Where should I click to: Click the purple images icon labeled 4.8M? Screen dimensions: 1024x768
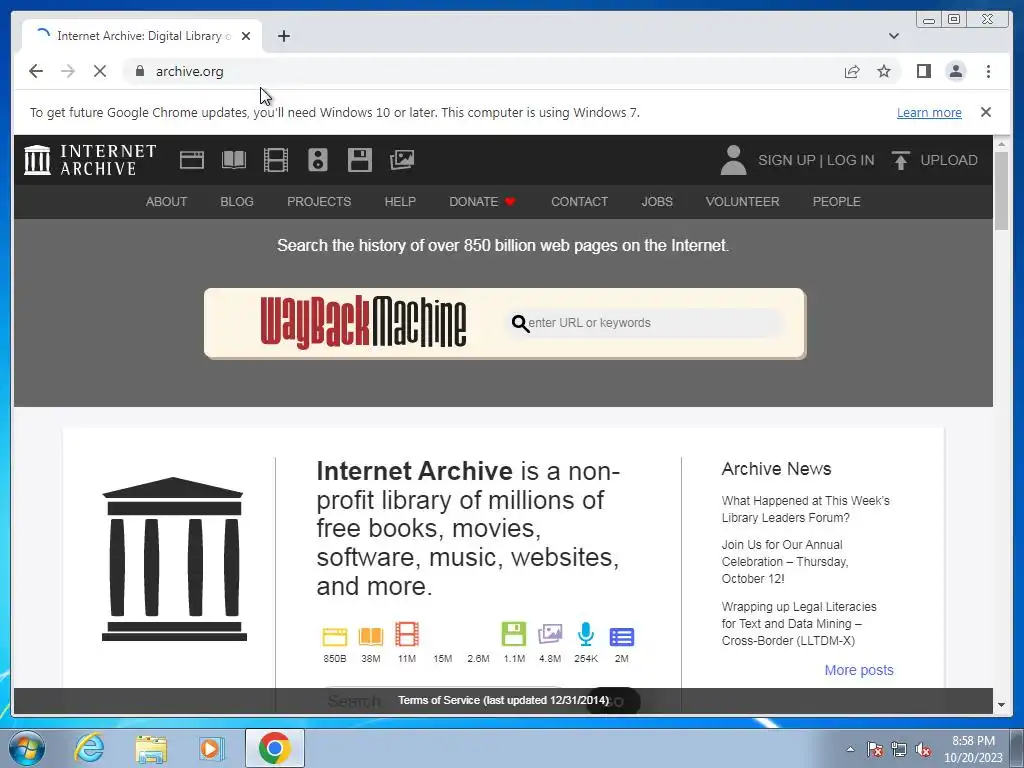tap(550, 634)
